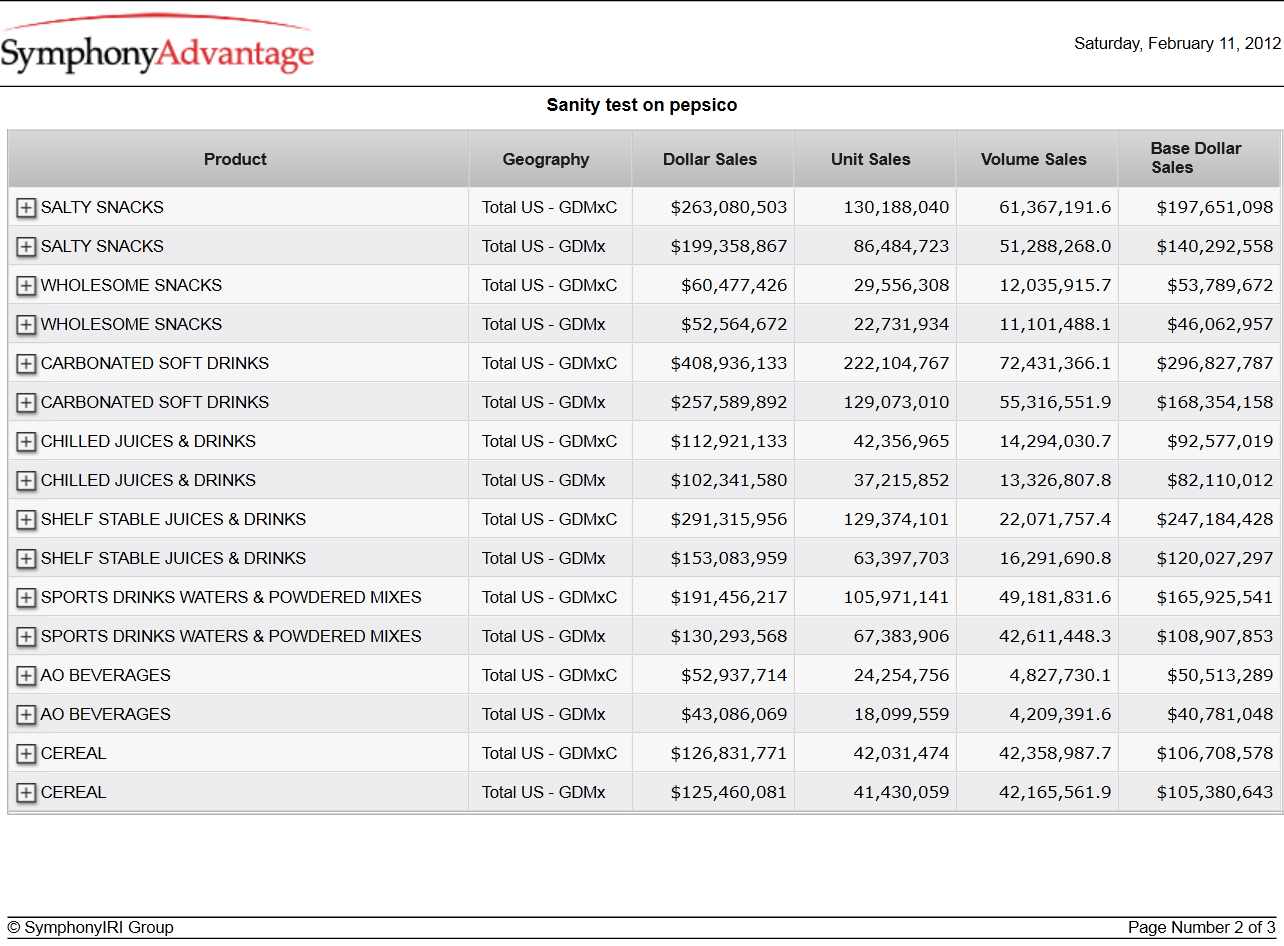Select the 129,374,101 unit sales cell
This screenshot has height=946, width=1284.
coord(875,519)
